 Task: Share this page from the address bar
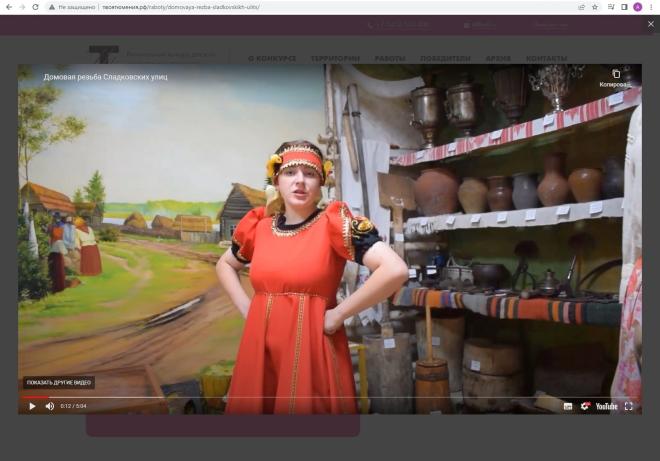coord(582,7)
